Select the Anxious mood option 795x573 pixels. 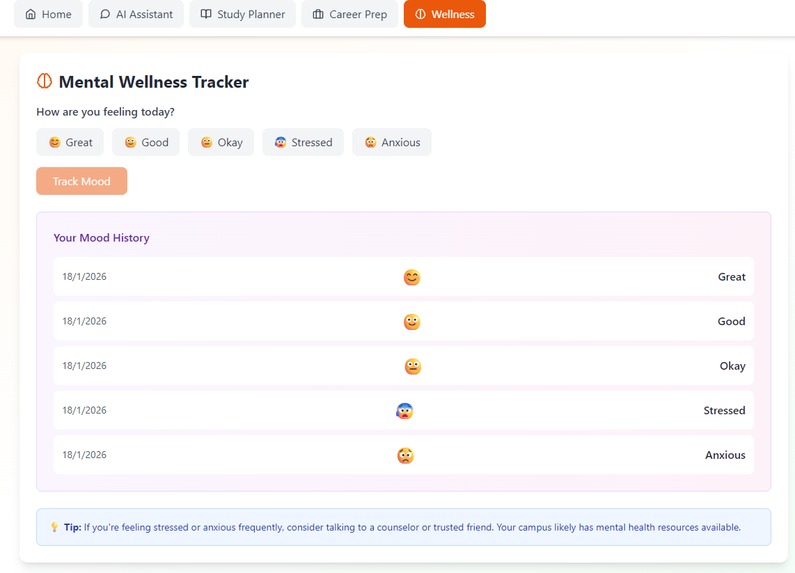point(392,142)
